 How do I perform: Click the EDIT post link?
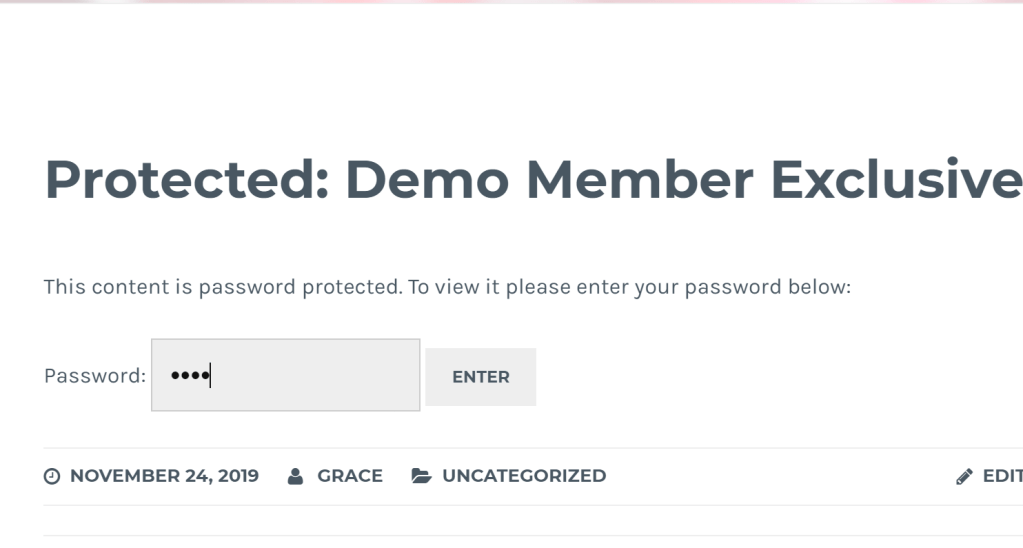[1002, 476]
